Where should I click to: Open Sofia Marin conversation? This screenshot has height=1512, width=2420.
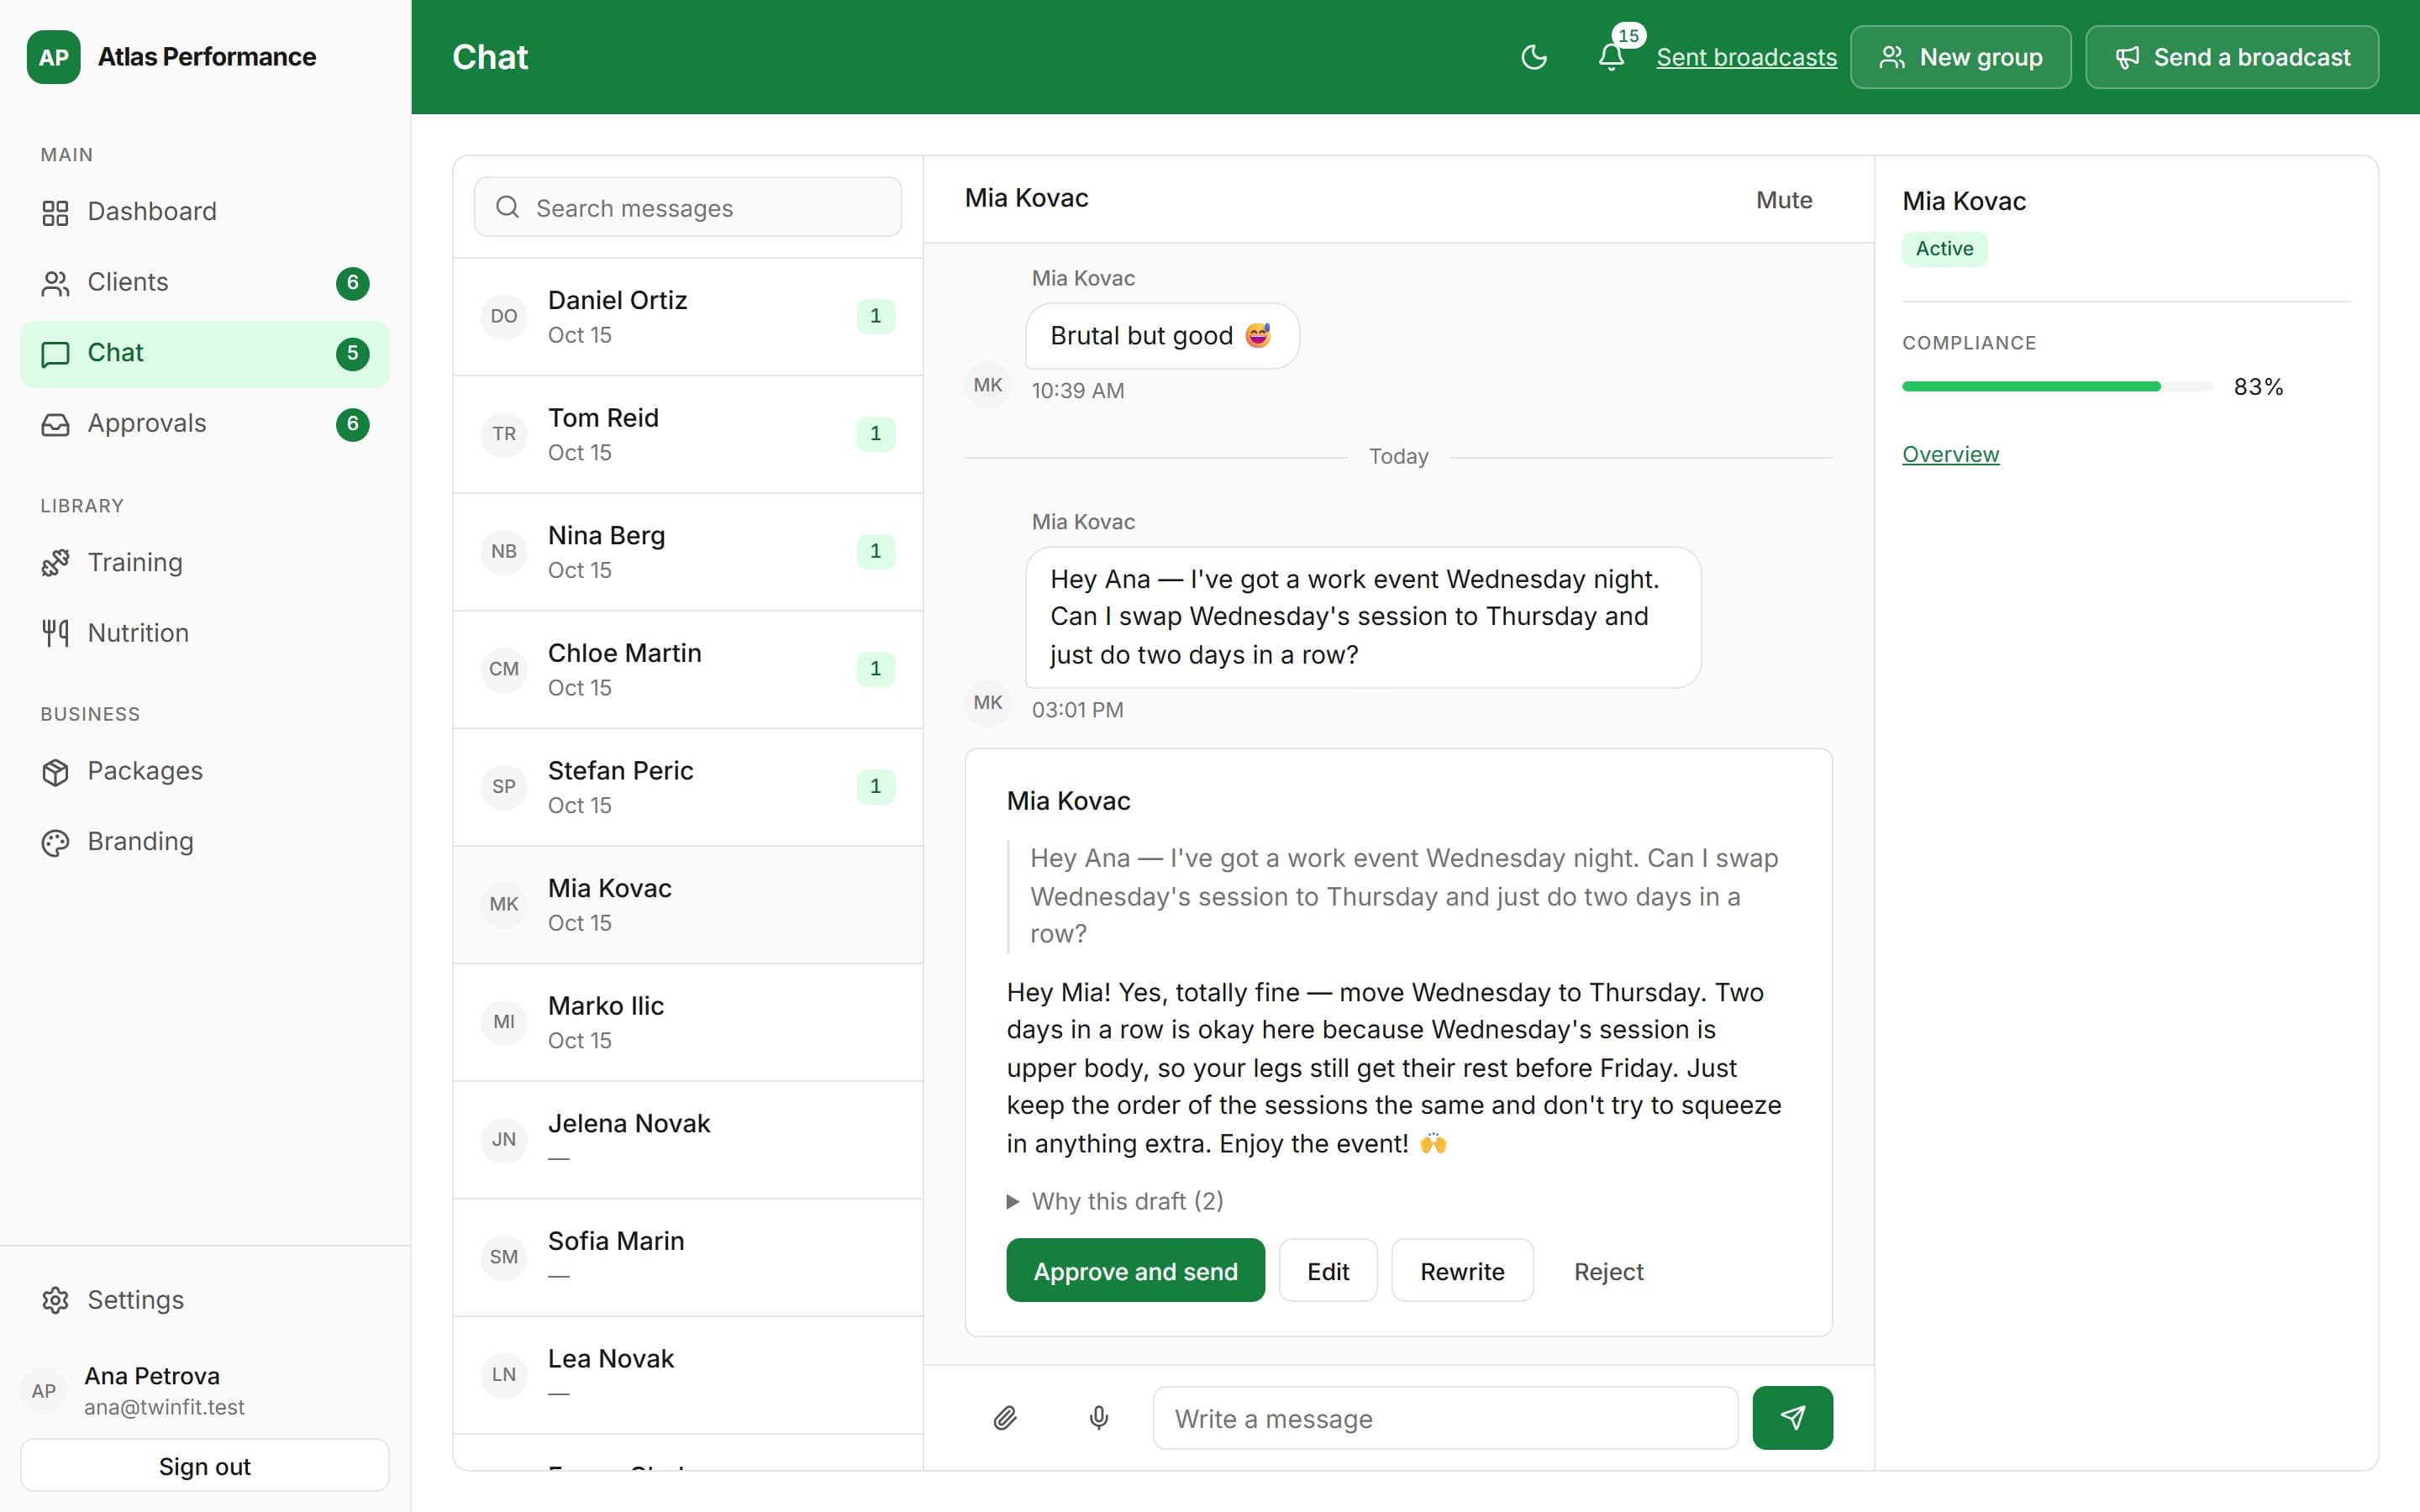coord(688,1257)
